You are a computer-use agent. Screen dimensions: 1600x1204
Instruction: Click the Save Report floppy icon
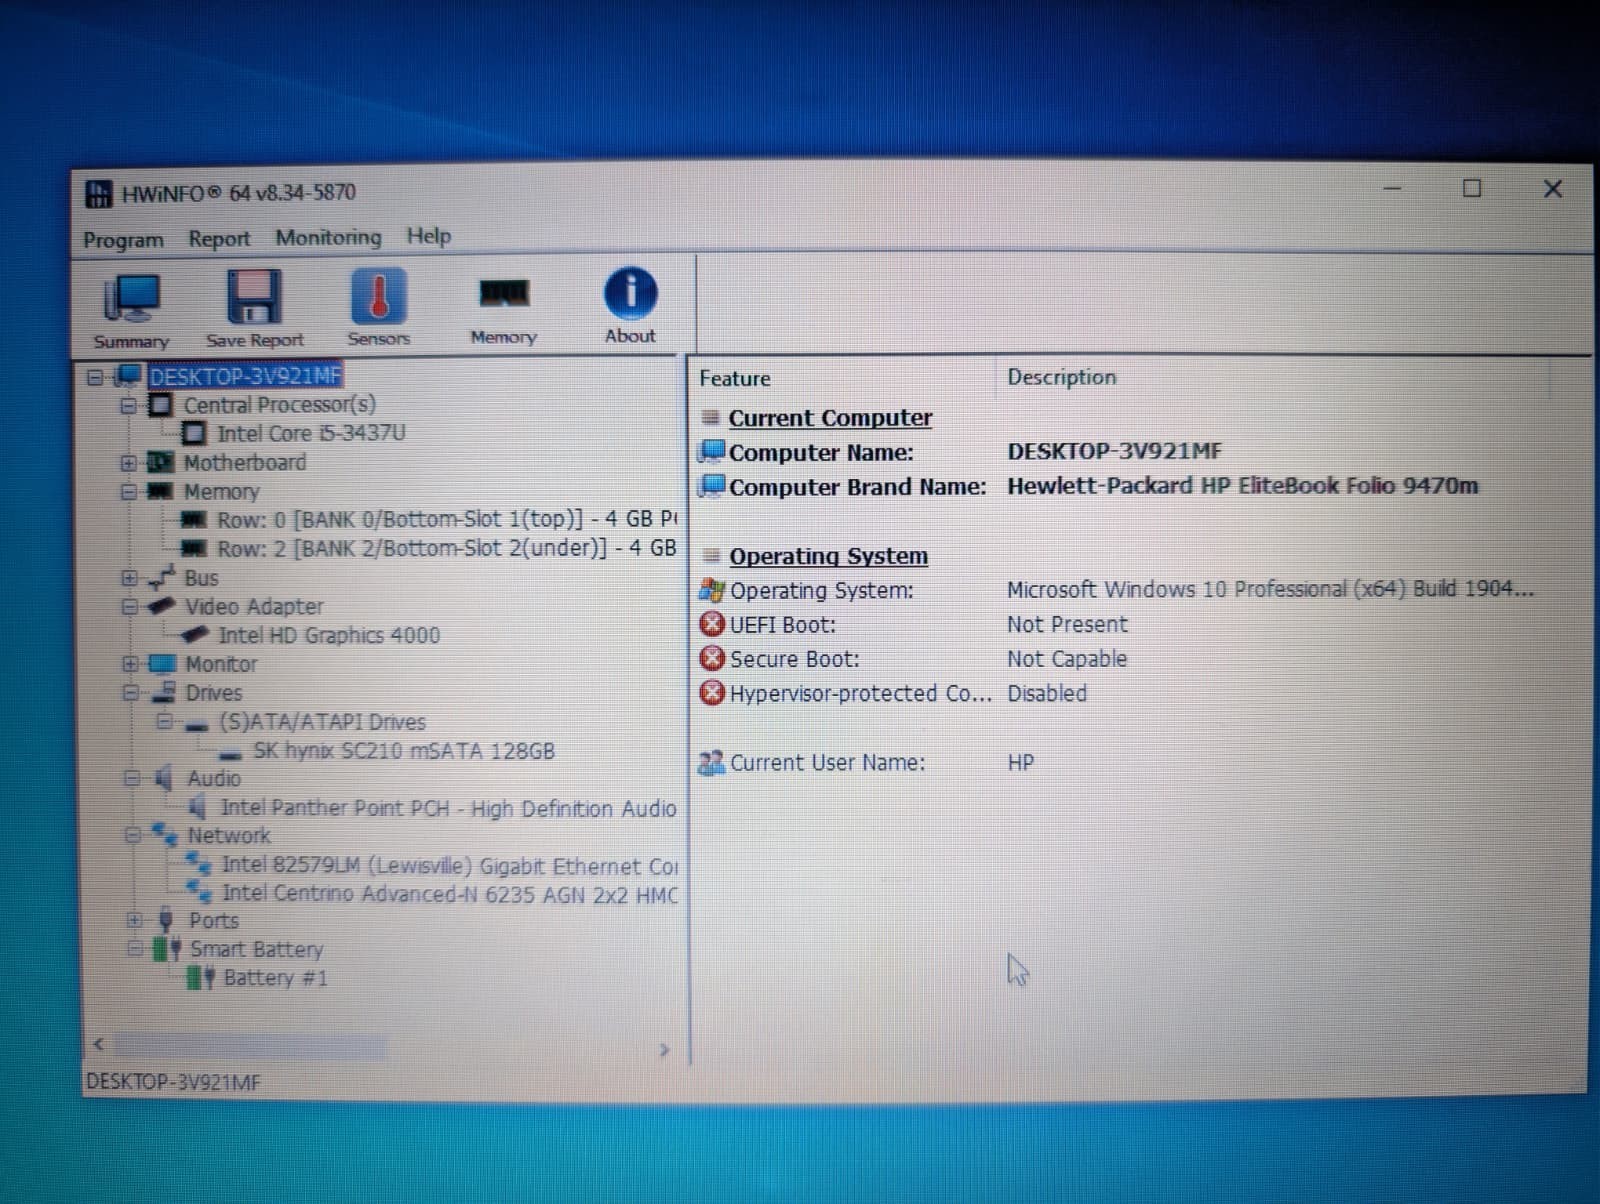coord(254,297)
